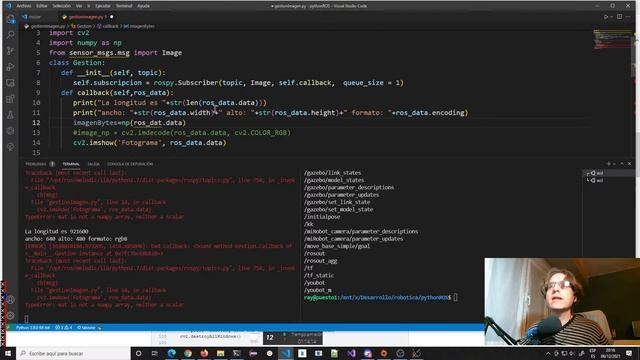Viewport: 640px width, 360px height.
Task: Open the notifications center icon
Action: [629, 353]
